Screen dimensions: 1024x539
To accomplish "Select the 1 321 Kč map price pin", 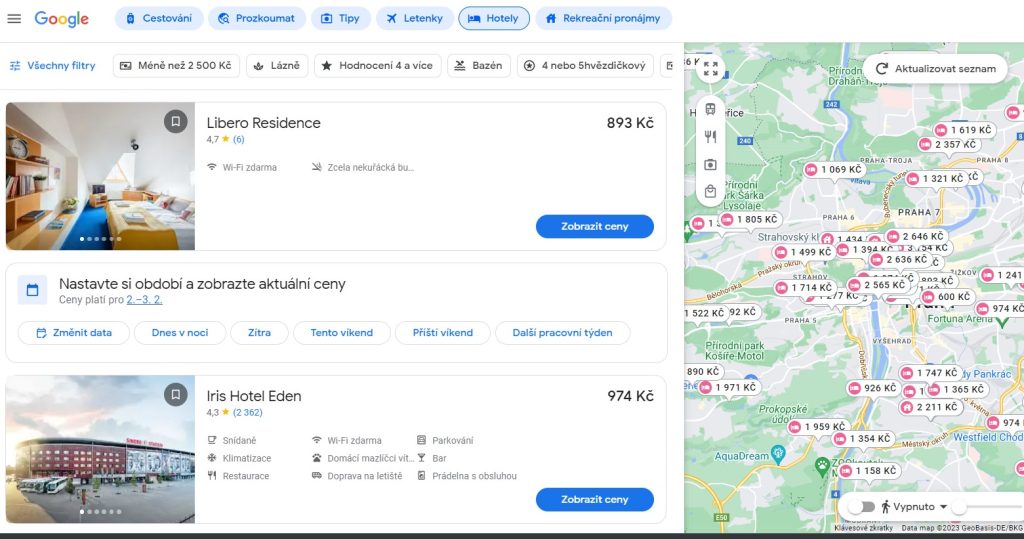I will [936, 178].
